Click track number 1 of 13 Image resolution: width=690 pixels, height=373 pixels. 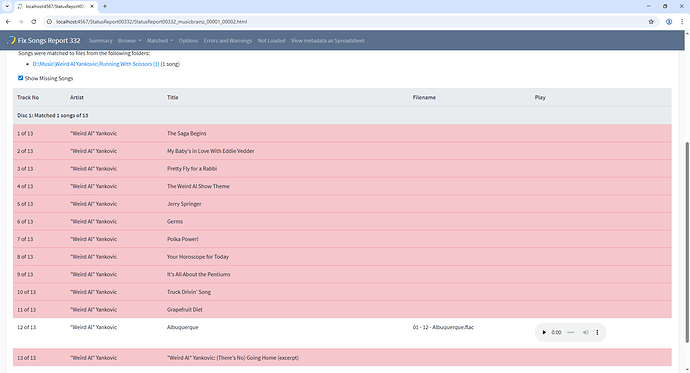pyautogui.click(x=25, y=133)
